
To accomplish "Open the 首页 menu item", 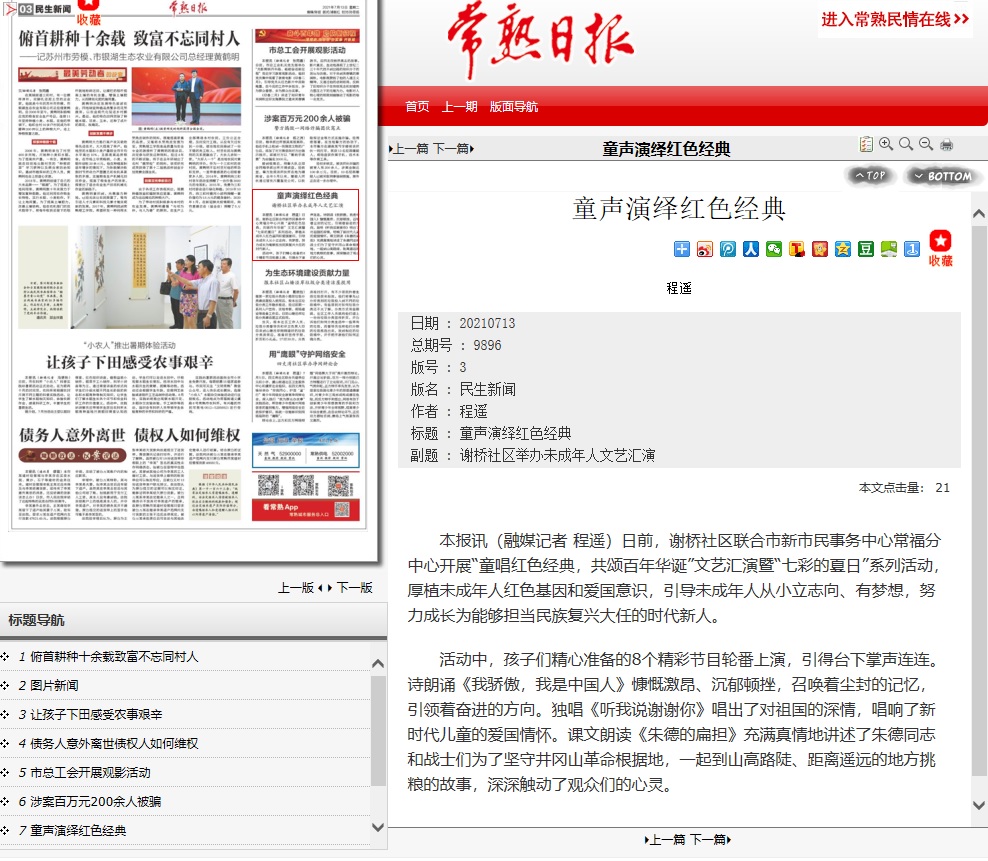I will [x=417, y=107].
